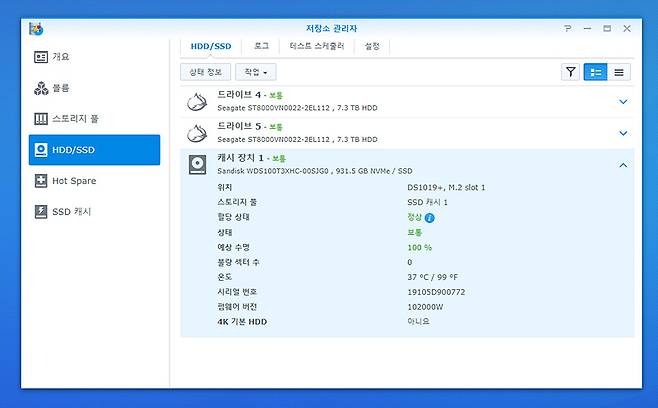Collapse the 캐시 장치 1 row chevron
The height and width of the screenshot is (408, 658).
(623, 165)
